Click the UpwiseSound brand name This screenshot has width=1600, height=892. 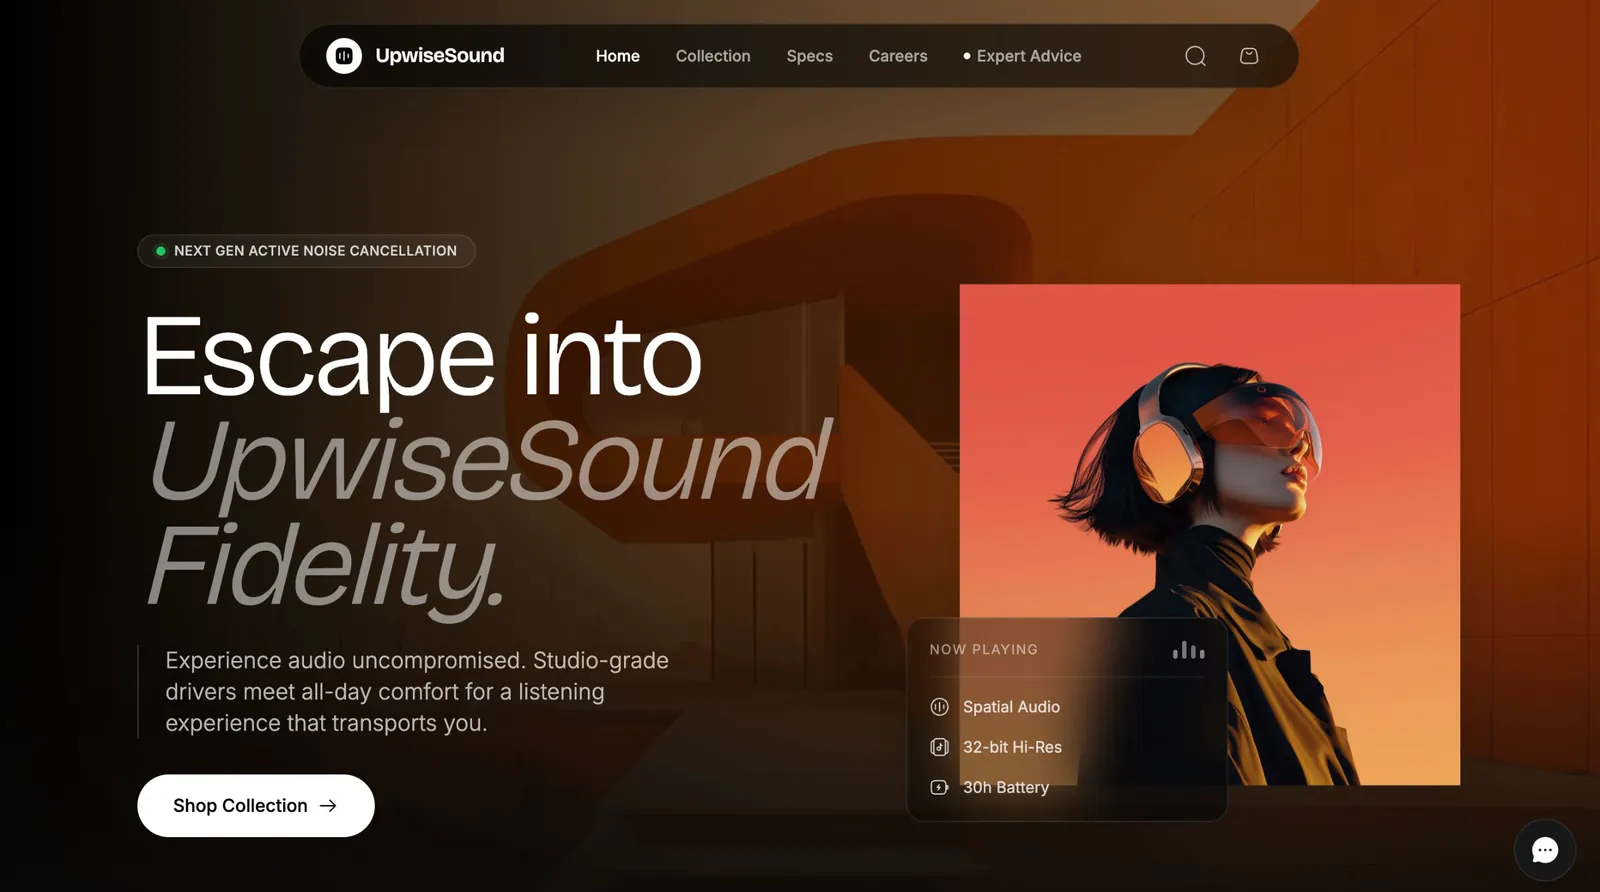click(440, 56)
